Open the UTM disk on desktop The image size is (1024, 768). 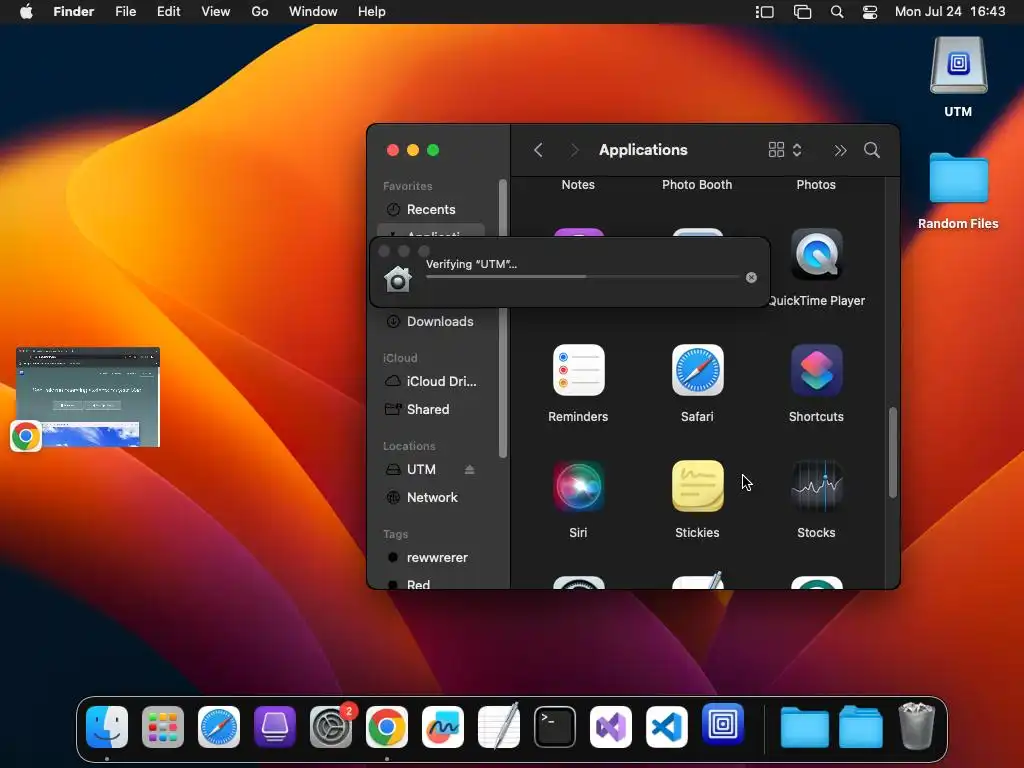[958, 66]
